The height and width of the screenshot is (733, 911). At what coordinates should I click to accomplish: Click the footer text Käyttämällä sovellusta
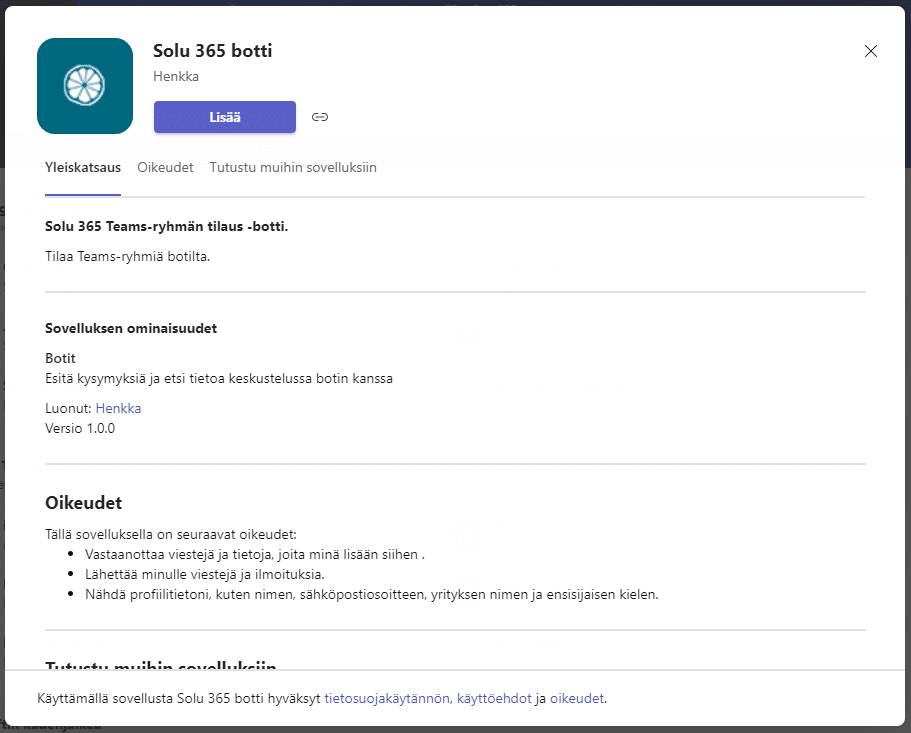pyautogui.click(x=104, y=698)
